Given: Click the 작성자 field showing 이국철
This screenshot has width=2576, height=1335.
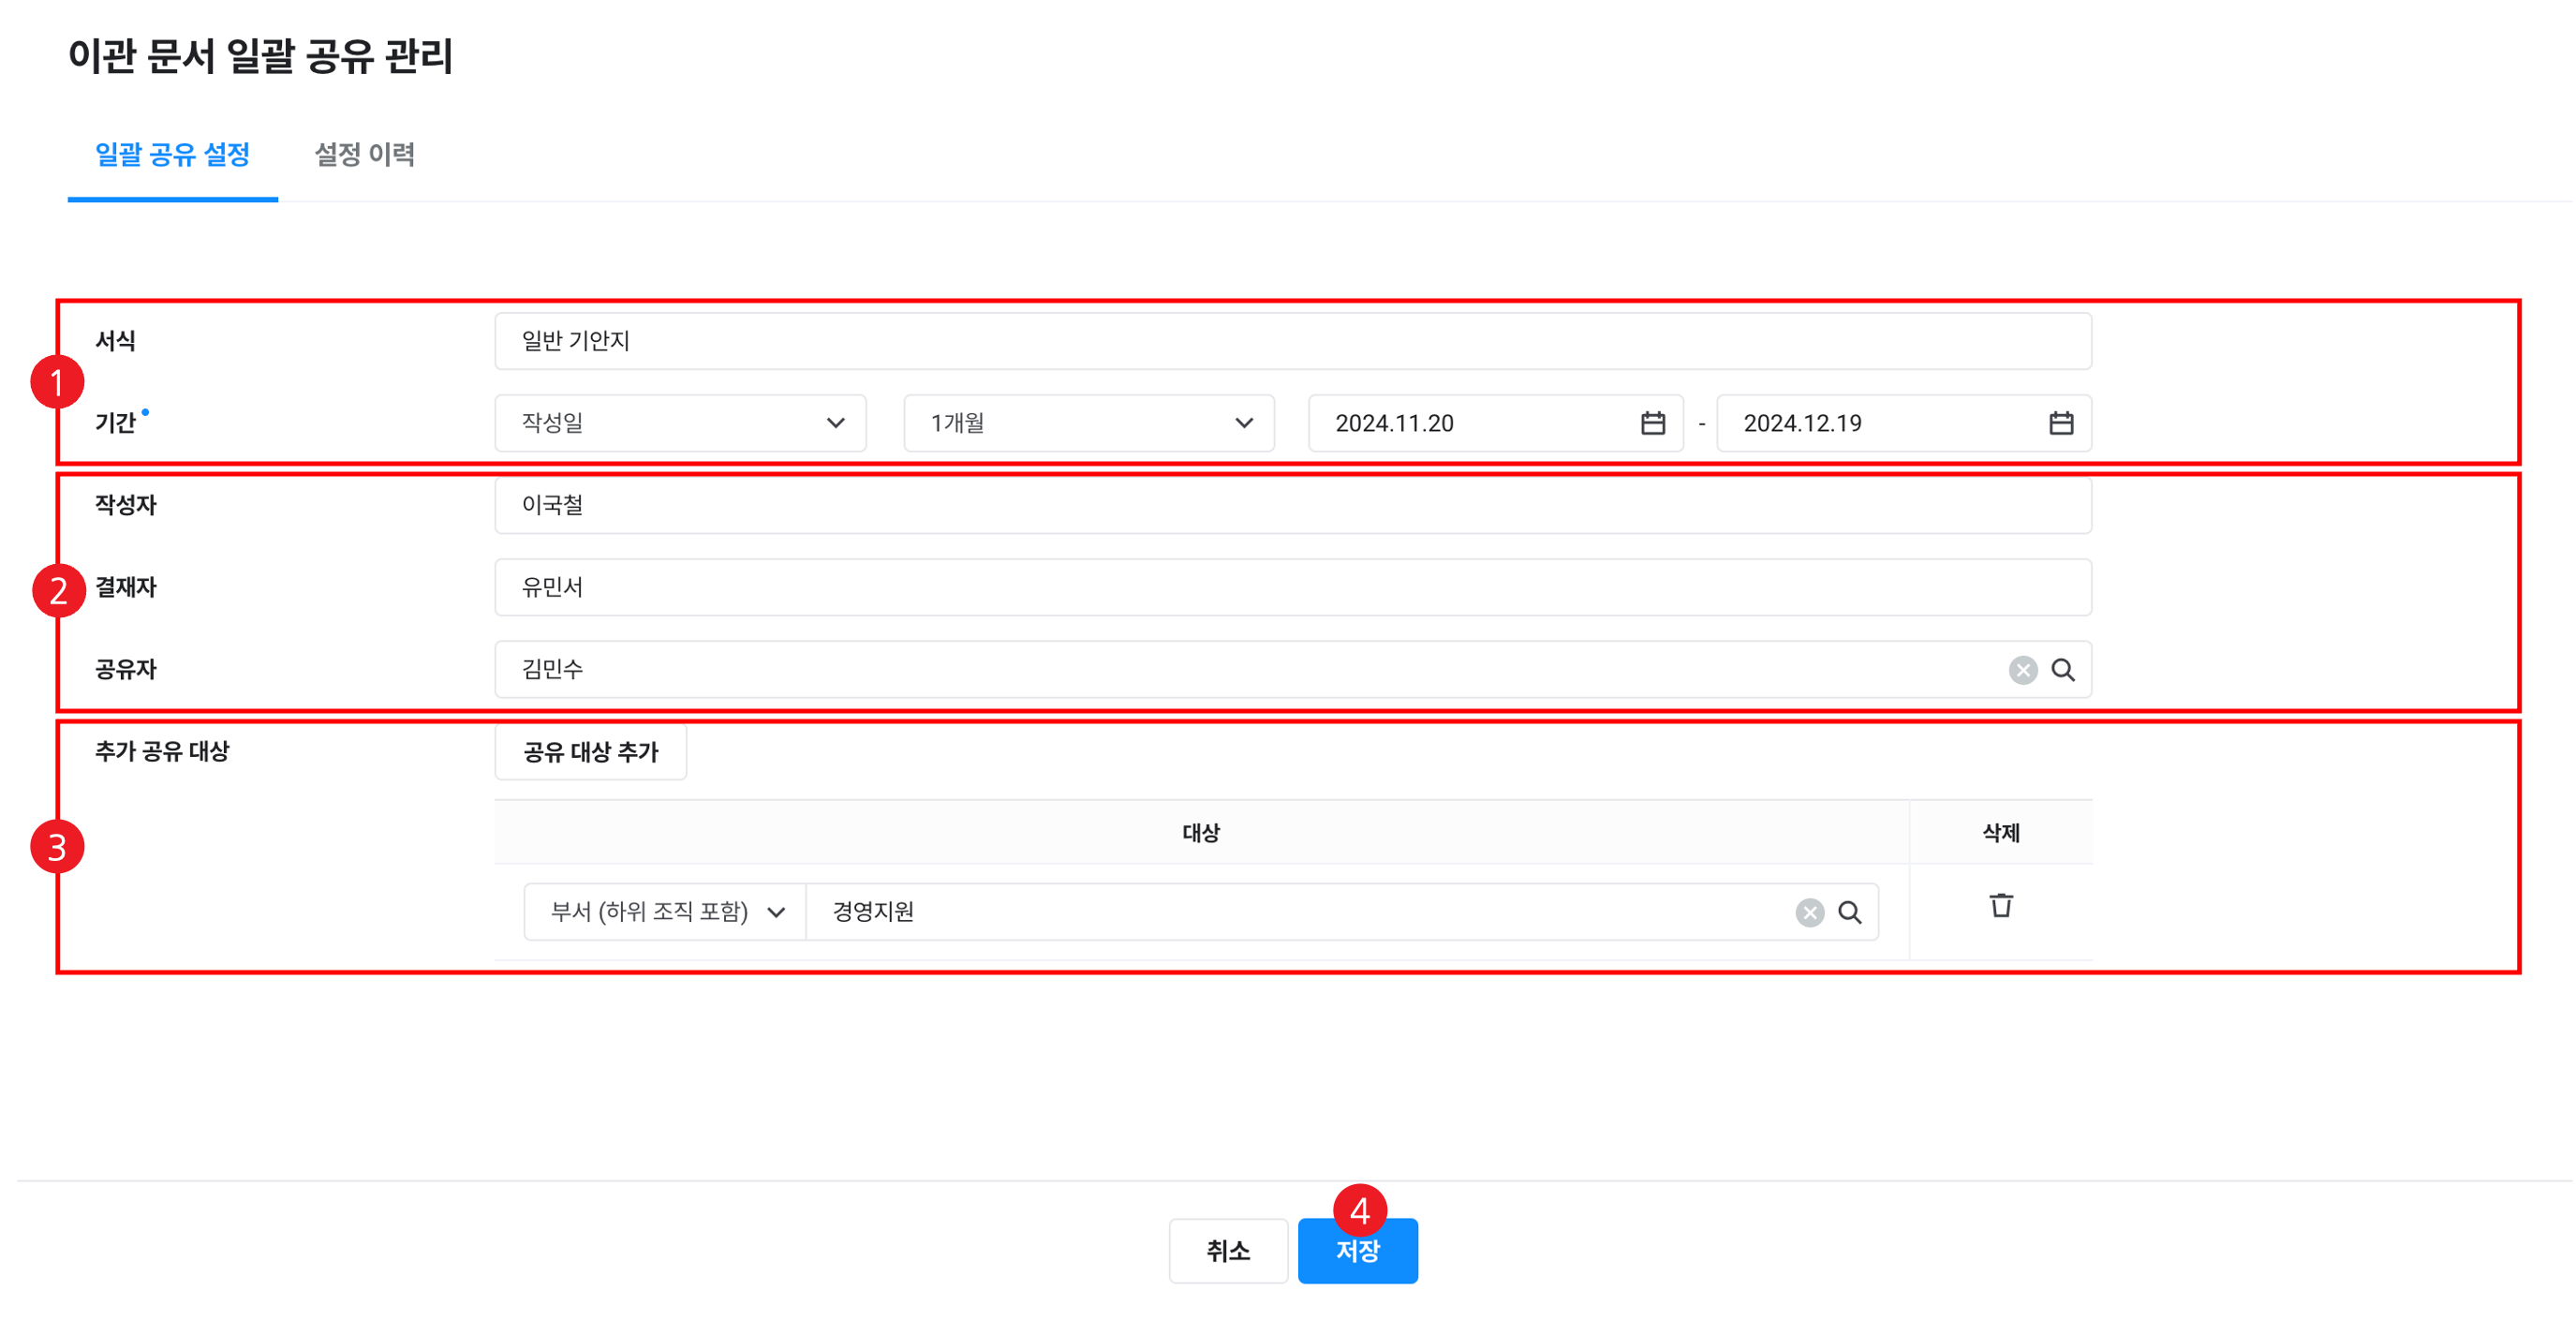Looking at the screenshot, I should click(1292, 505).
